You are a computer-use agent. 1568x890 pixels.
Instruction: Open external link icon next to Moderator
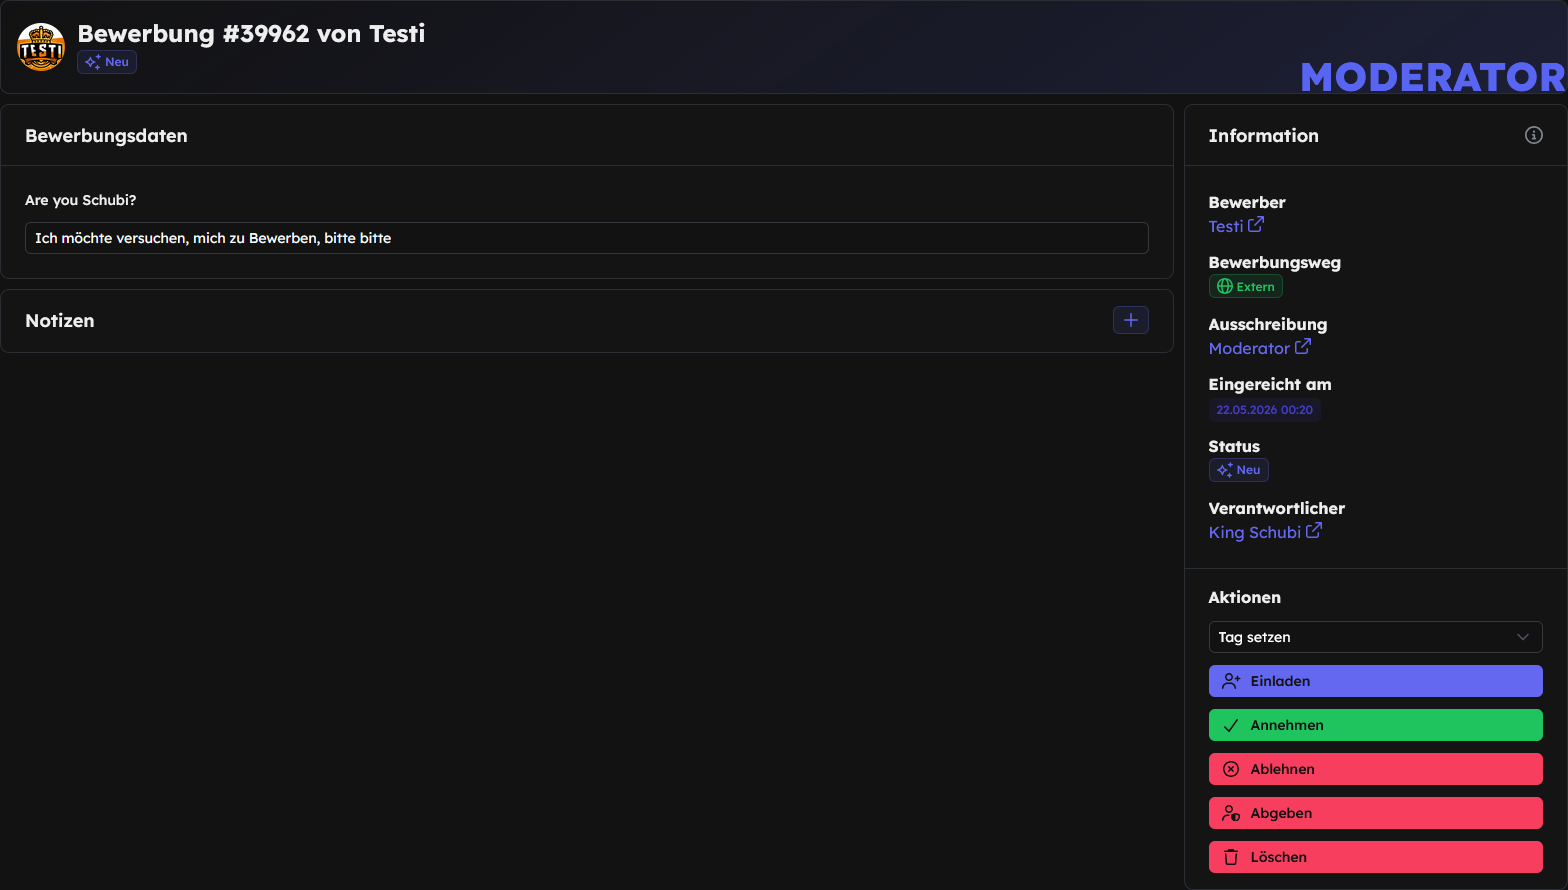(1303, 347)
